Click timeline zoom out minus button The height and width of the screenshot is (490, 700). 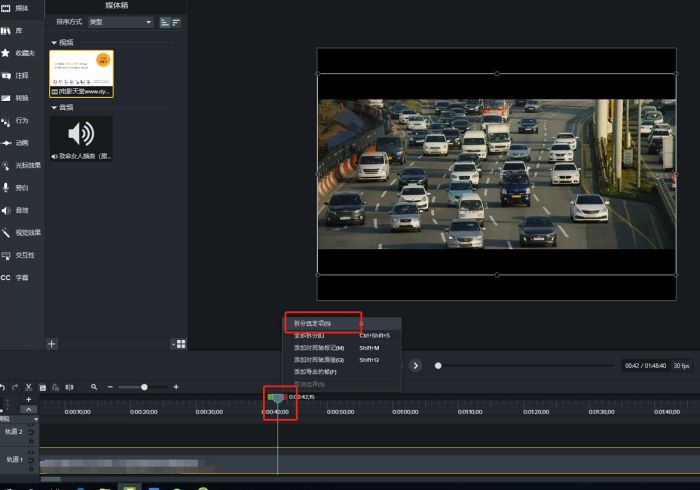coord(110,387)
